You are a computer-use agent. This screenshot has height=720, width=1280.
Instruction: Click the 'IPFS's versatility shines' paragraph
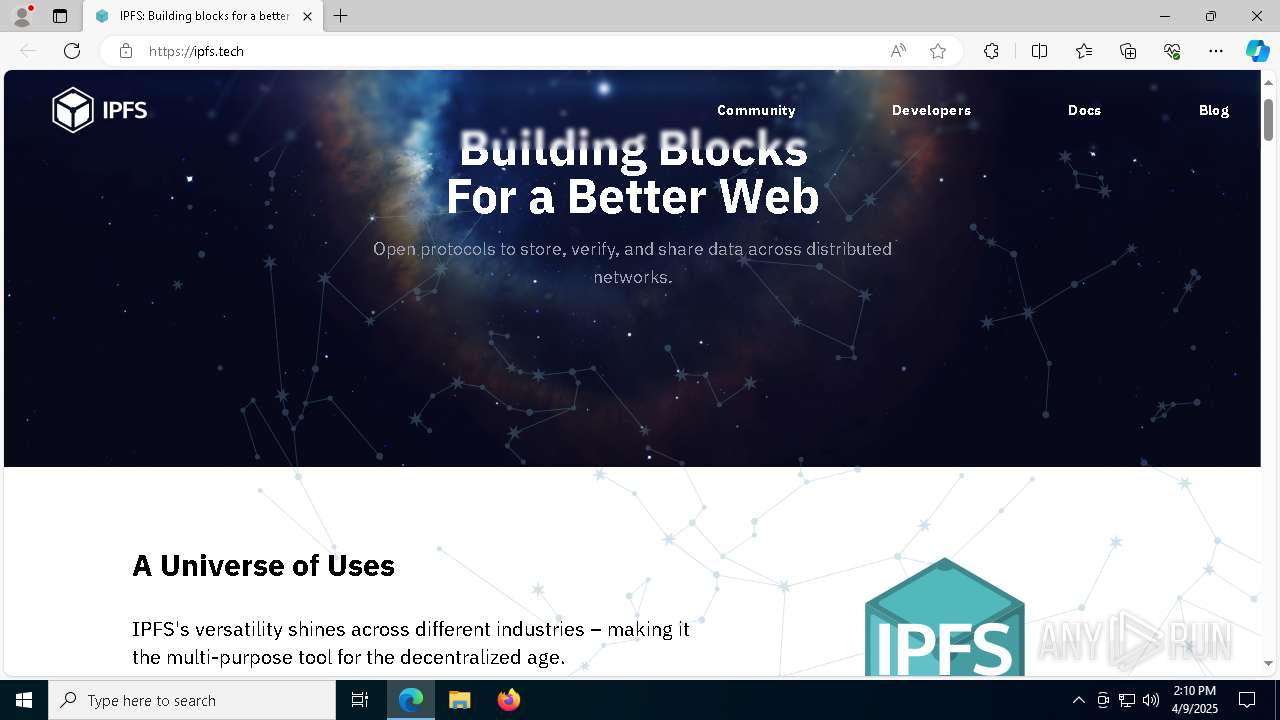(x=411, y=643)
